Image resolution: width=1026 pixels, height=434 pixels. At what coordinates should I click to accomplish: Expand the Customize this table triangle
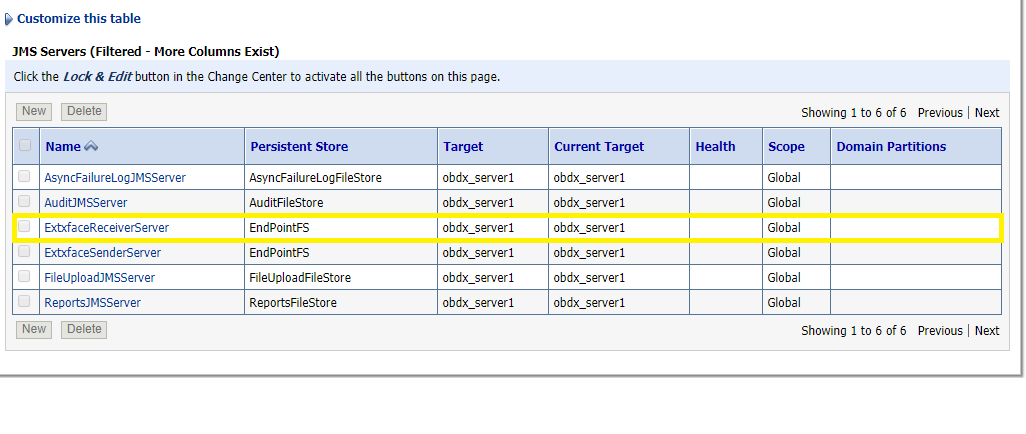pyautogui.click(x=9, y=19)
